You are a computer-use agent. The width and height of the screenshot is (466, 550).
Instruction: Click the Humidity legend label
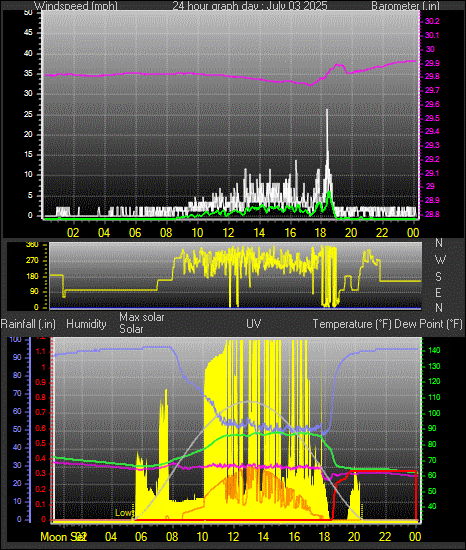pyautogui.click(x=86, y=324)
